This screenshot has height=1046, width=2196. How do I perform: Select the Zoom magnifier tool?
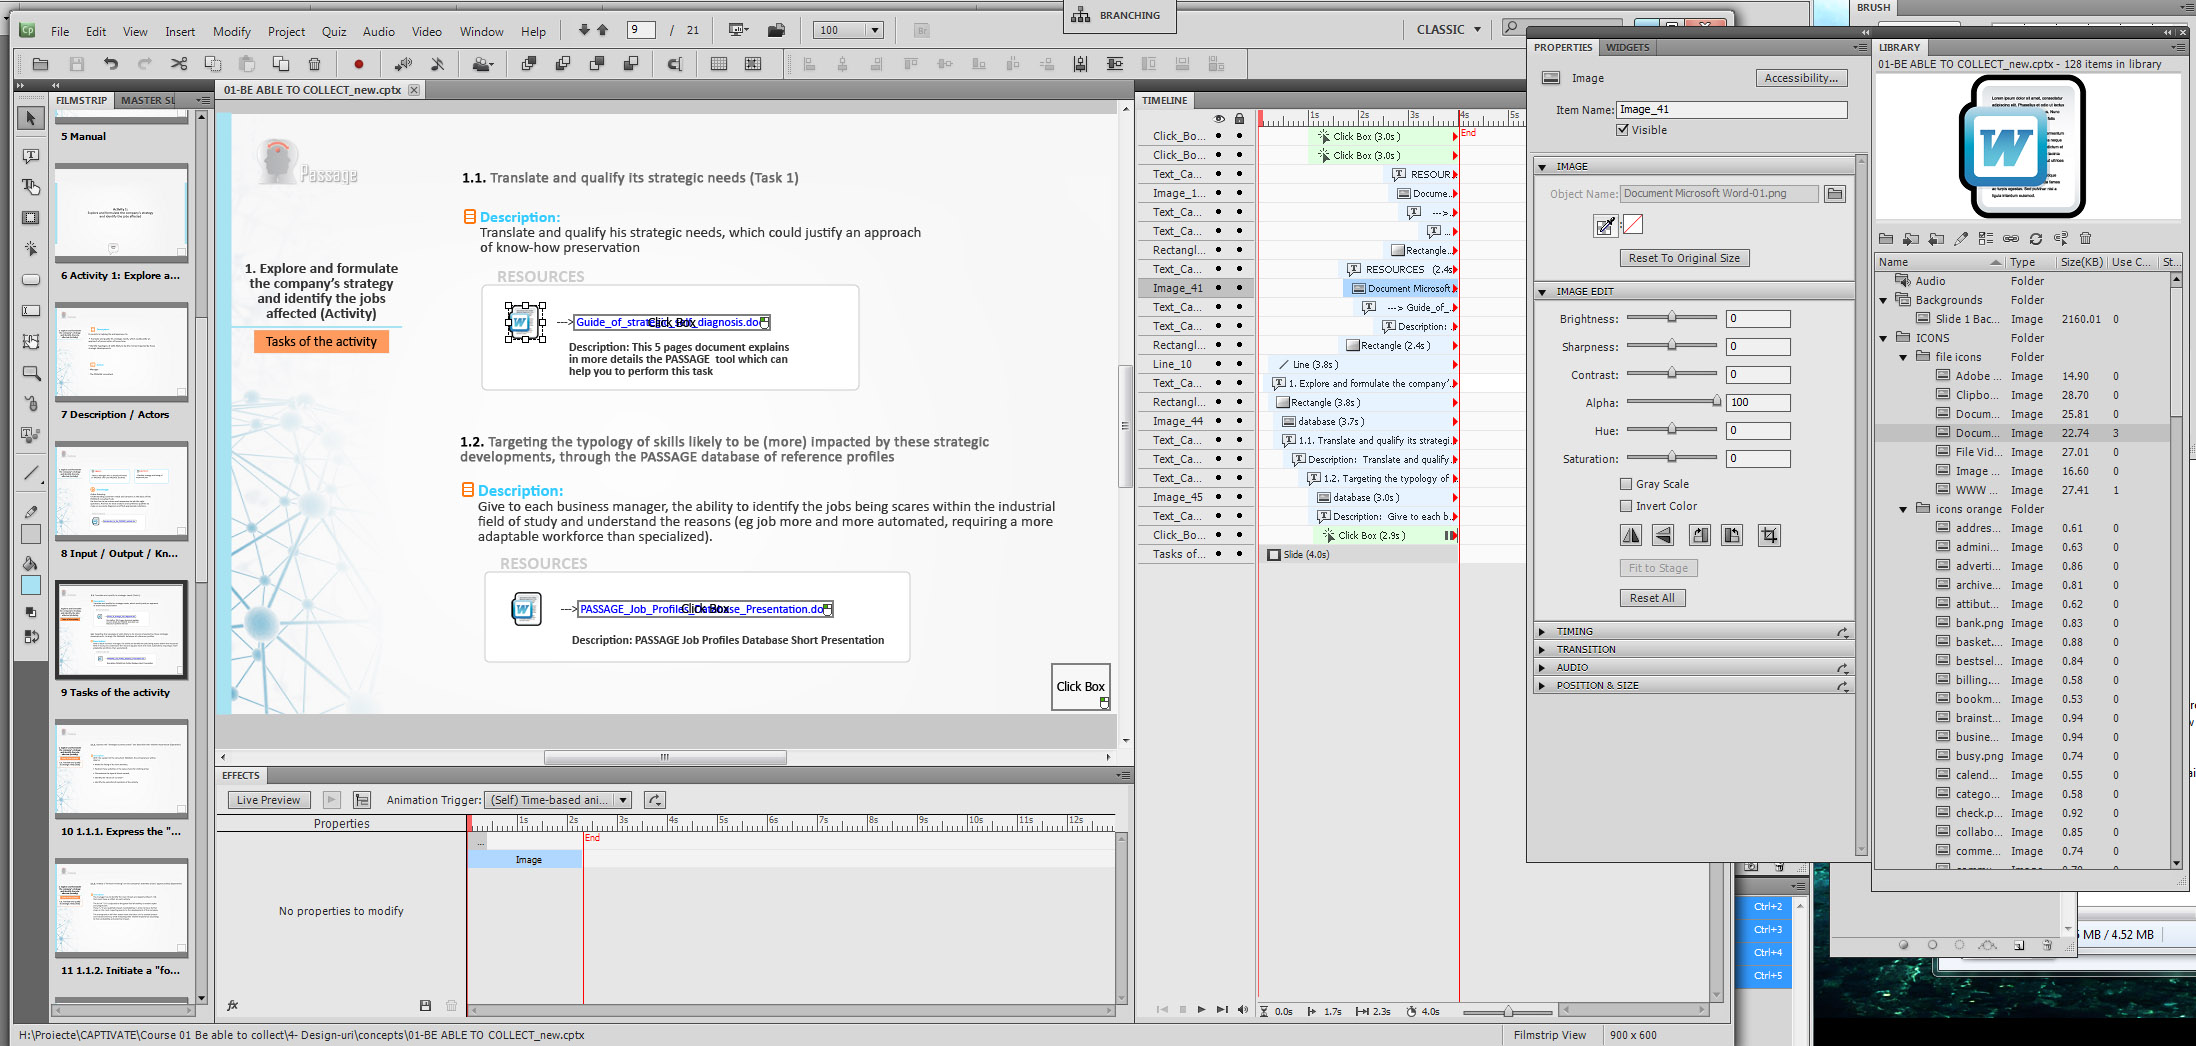pos(31,374)
